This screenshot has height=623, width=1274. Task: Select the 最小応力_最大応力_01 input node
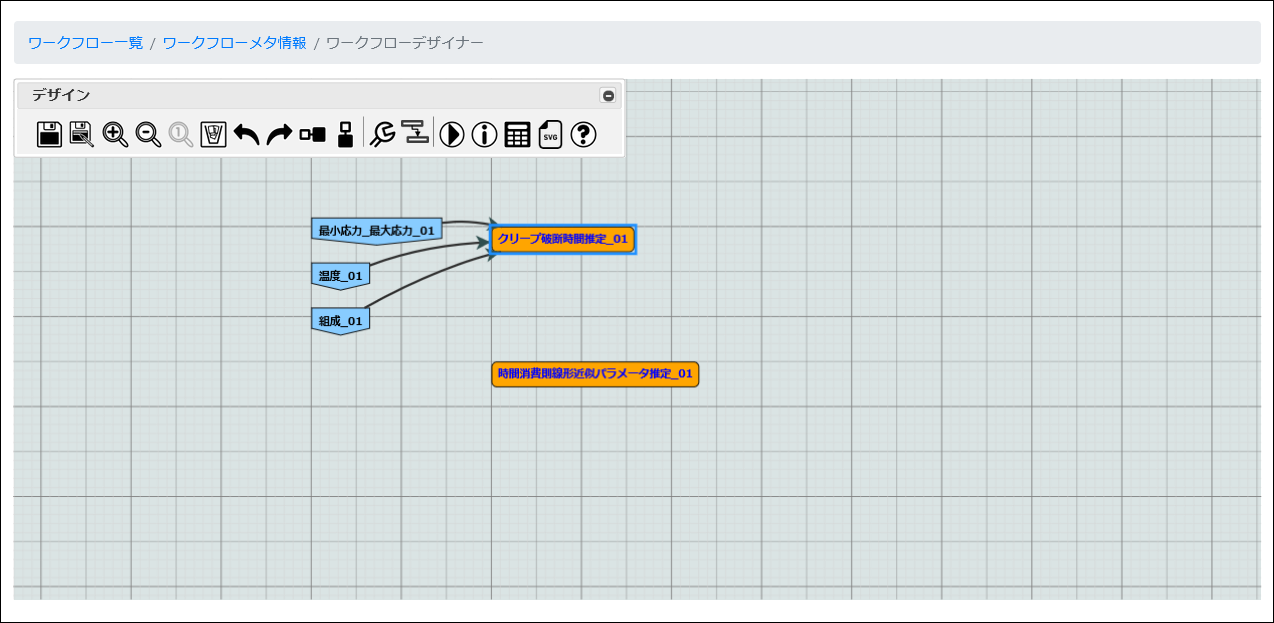[377, 232]
